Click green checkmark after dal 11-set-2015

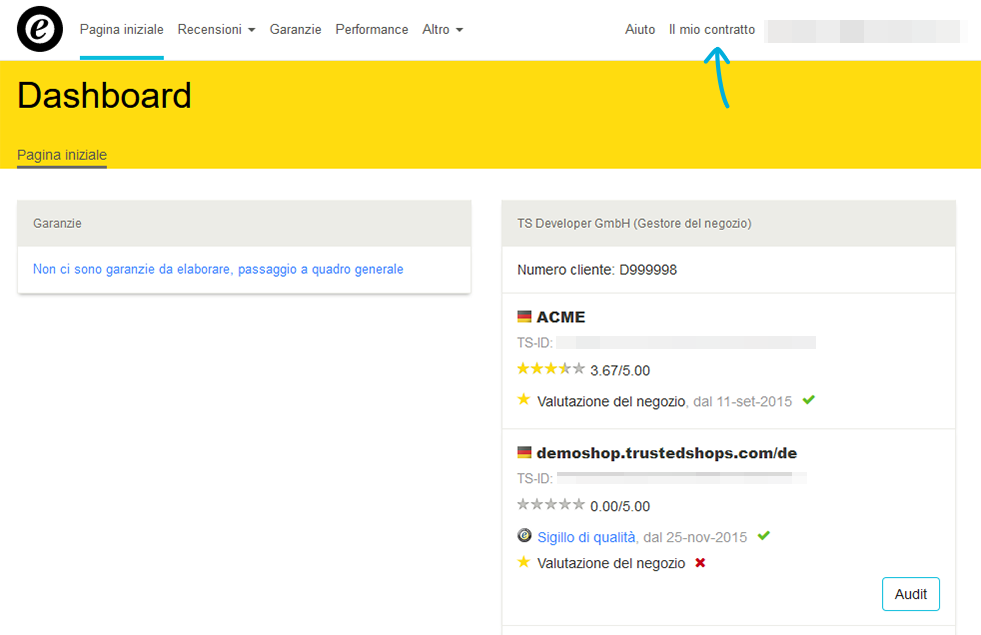[808, 400]
